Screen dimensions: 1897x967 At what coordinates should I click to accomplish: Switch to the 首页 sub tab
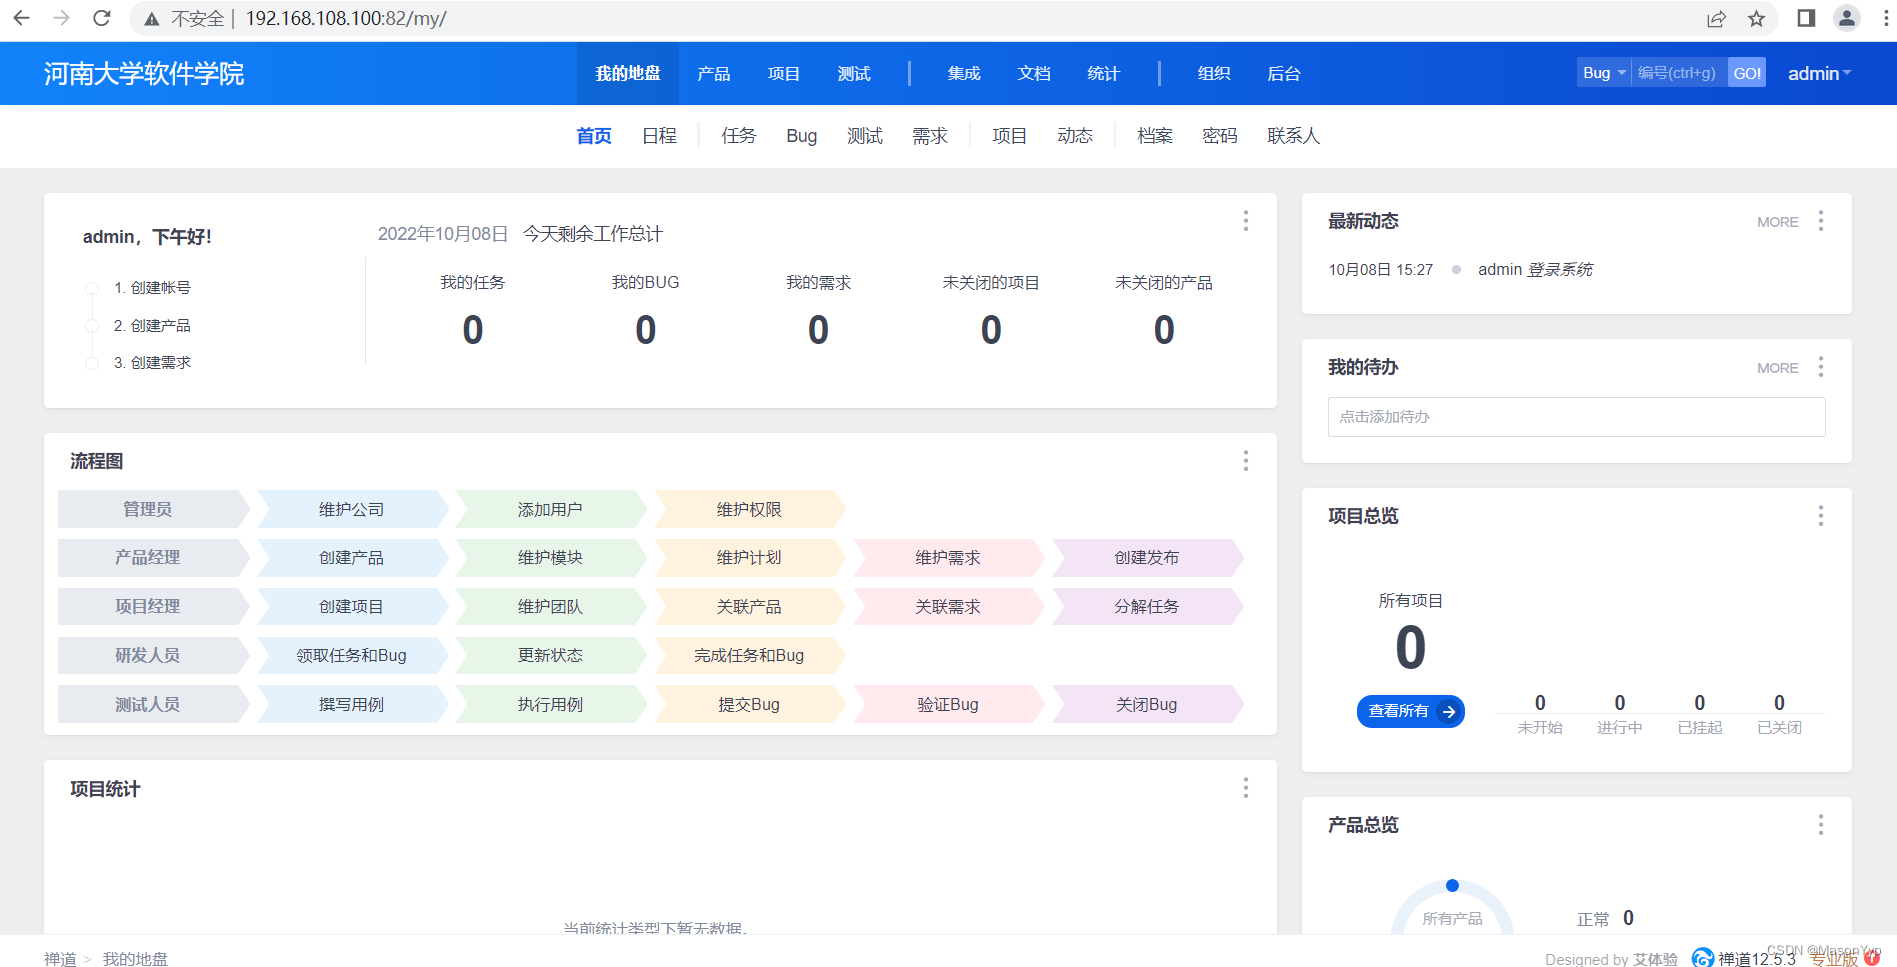pyautogui.click(x=594, y=136)
